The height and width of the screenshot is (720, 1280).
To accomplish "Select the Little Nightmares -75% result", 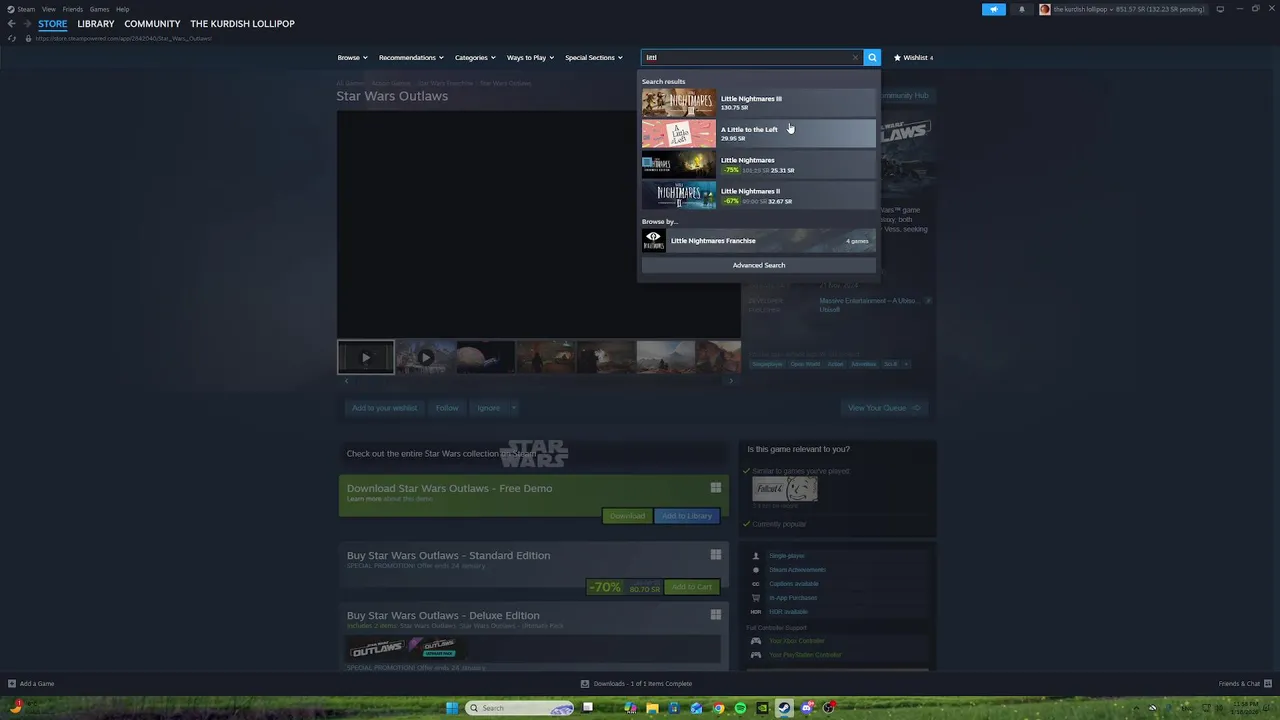I will click(758, 164).
